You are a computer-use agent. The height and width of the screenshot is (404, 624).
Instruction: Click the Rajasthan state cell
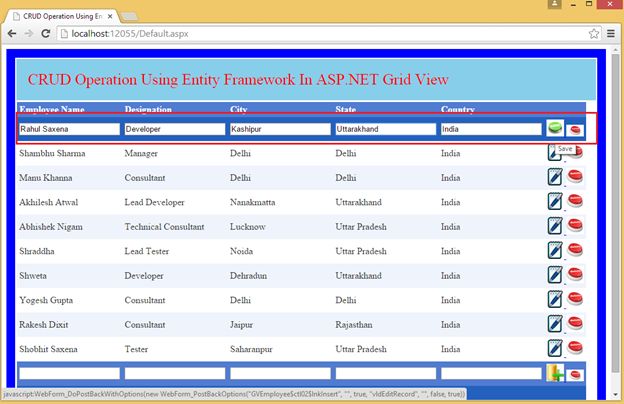click(x=354, y=324)
